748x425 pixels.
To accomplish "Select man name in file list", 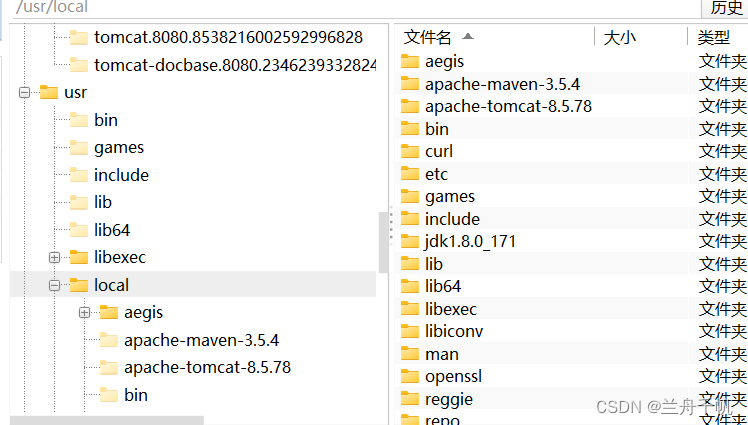I will click(442, 354).
